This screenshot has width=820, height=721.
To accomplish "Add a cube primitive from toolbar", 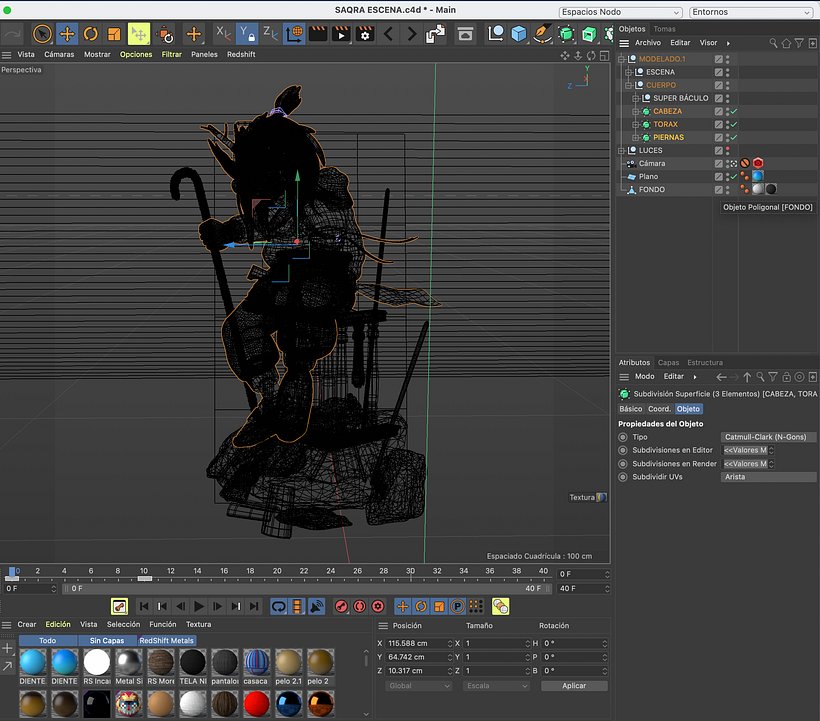I will point(518,35).
